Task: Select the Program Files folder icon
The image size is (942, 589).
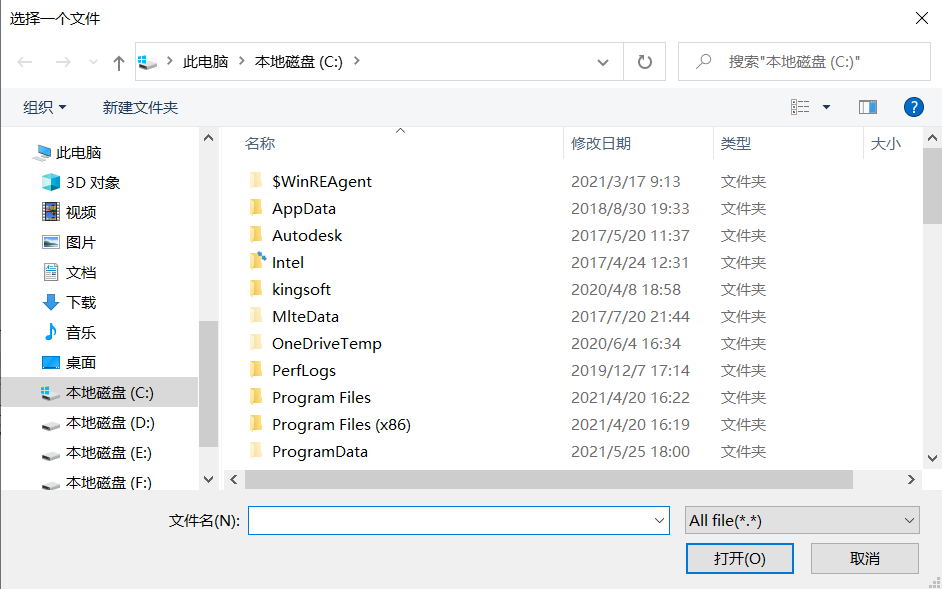Action: coord(256,397)
